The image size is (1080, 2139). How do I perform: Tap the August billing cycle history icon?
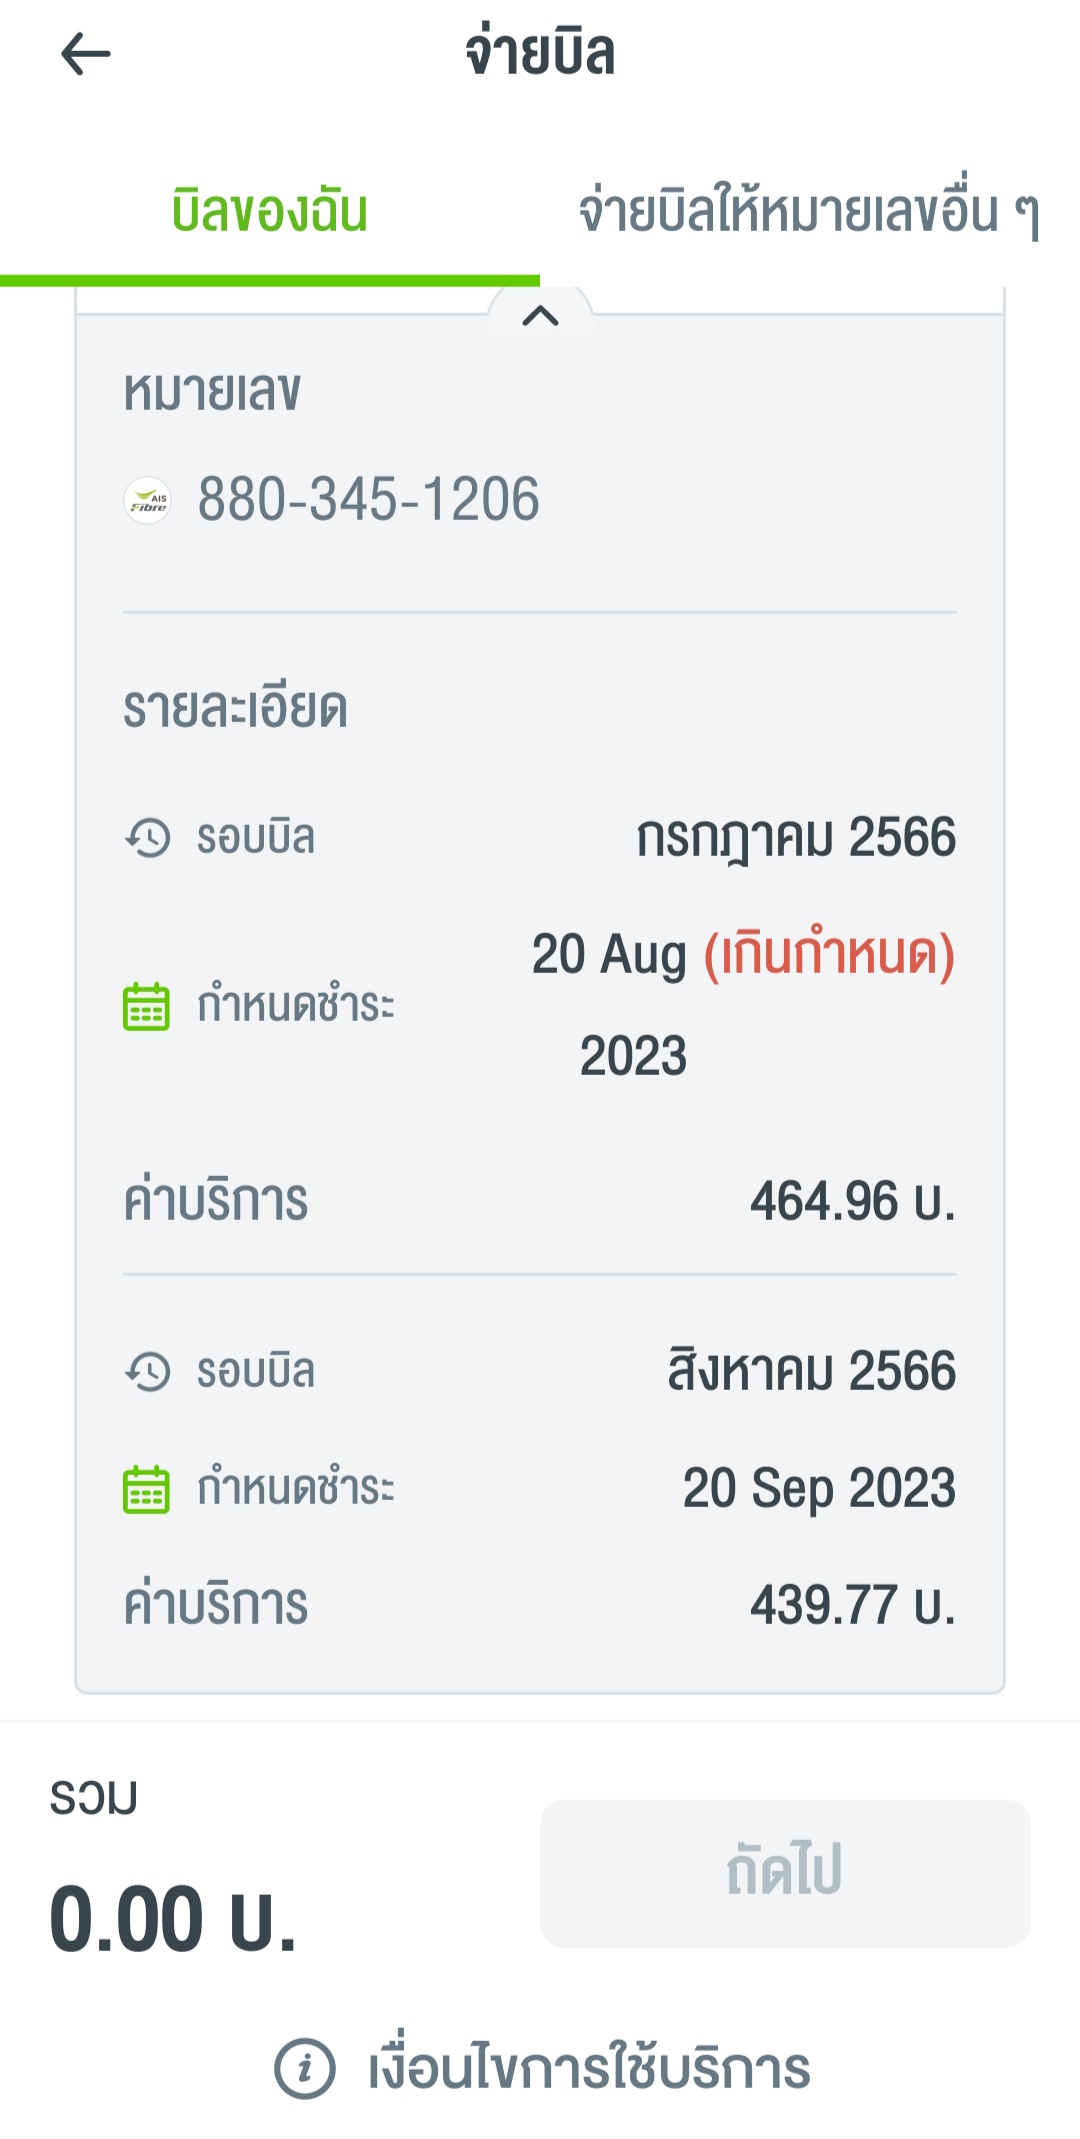click(x=148, y=1372)
